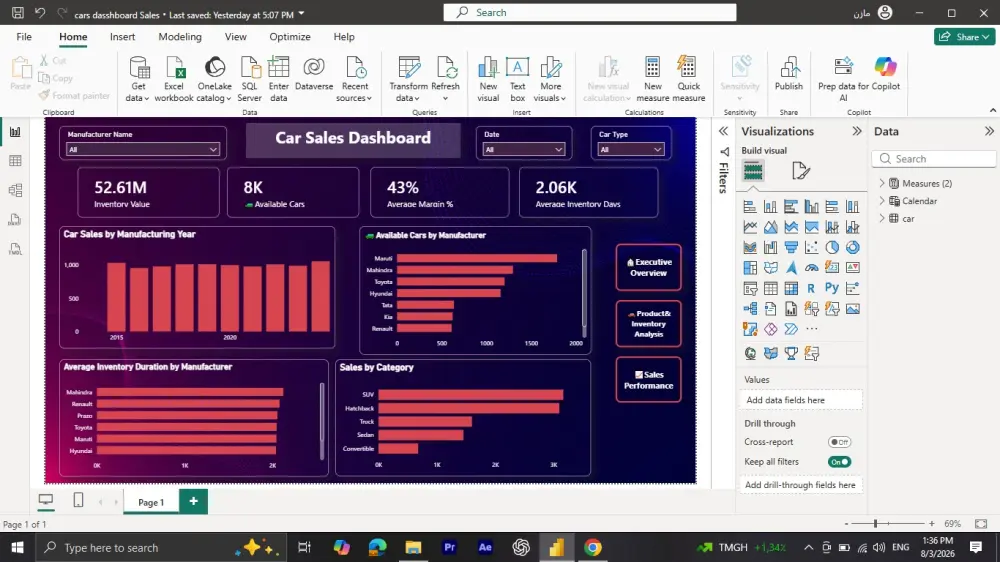The height and width of the screenshot is (562, 1000).
Task: Expand the Calendar table
Action: [x=882, y=201]
